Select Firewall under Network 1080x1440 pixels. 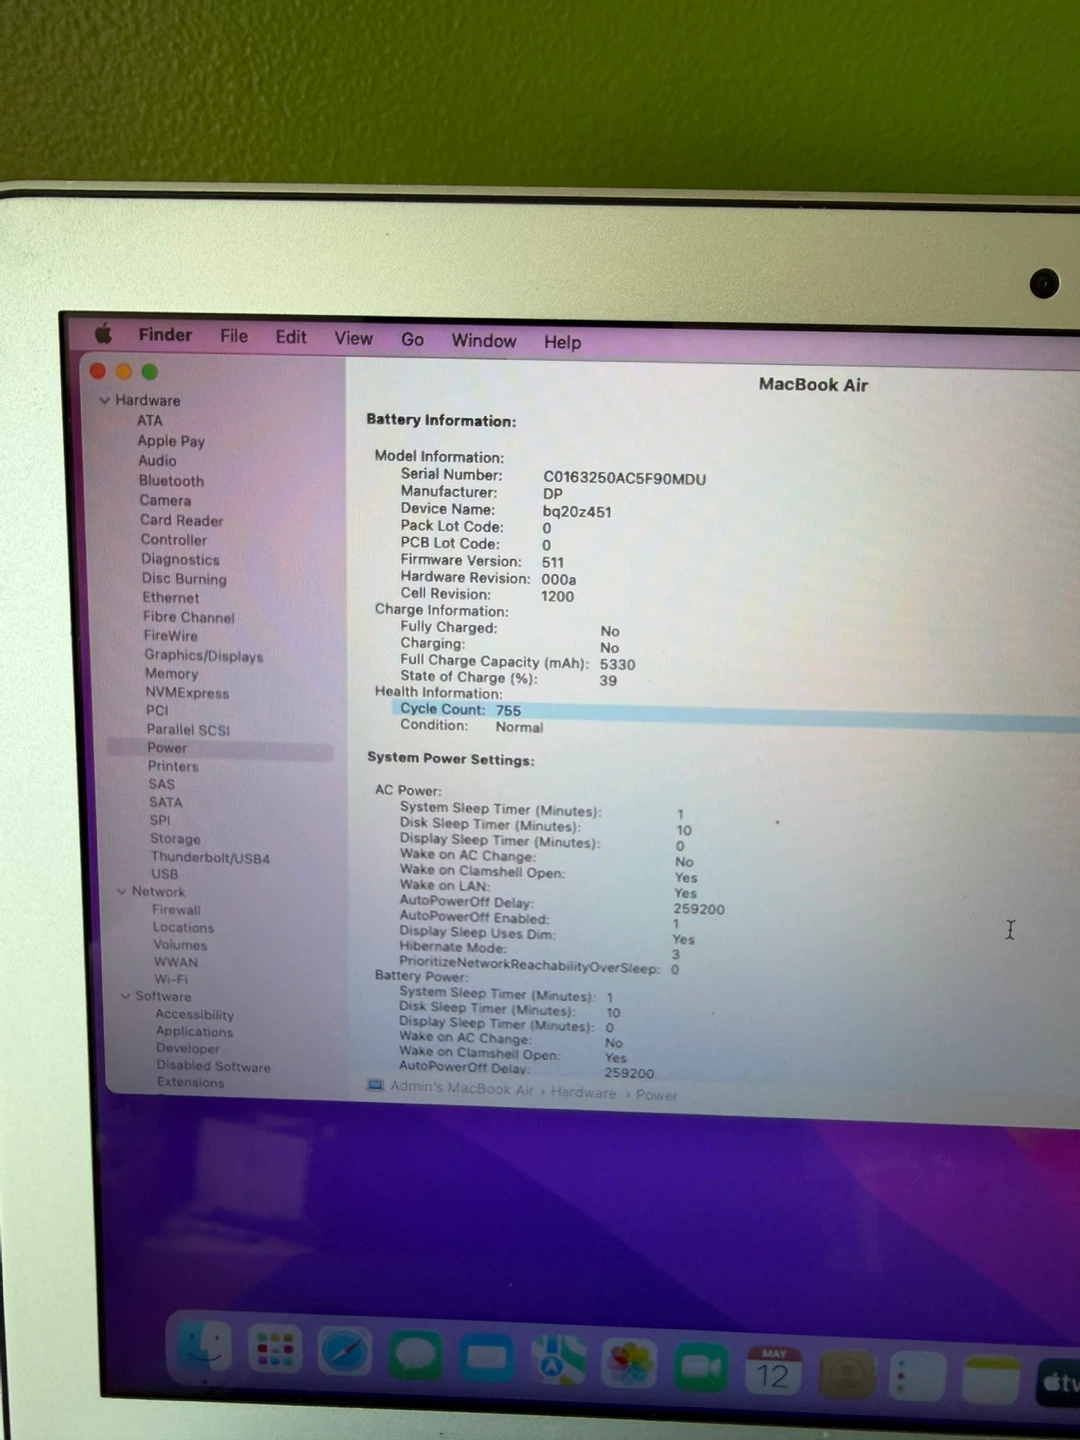coord(176,910)
